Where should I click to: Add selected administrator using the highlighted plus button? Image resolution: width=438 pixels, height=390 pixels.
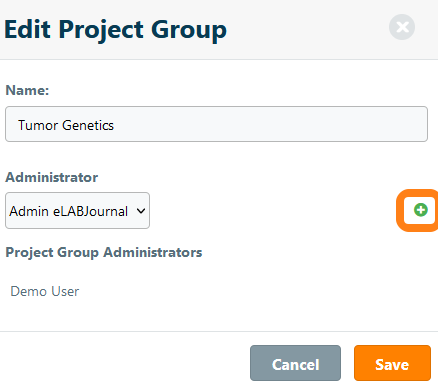click(421, 210)
